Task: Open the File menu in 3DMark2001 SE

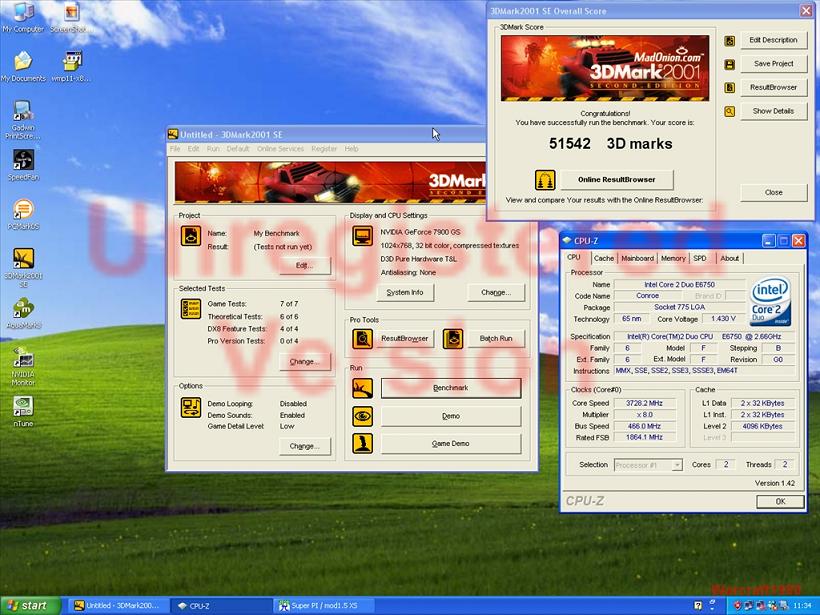Action: pos(175,149)
